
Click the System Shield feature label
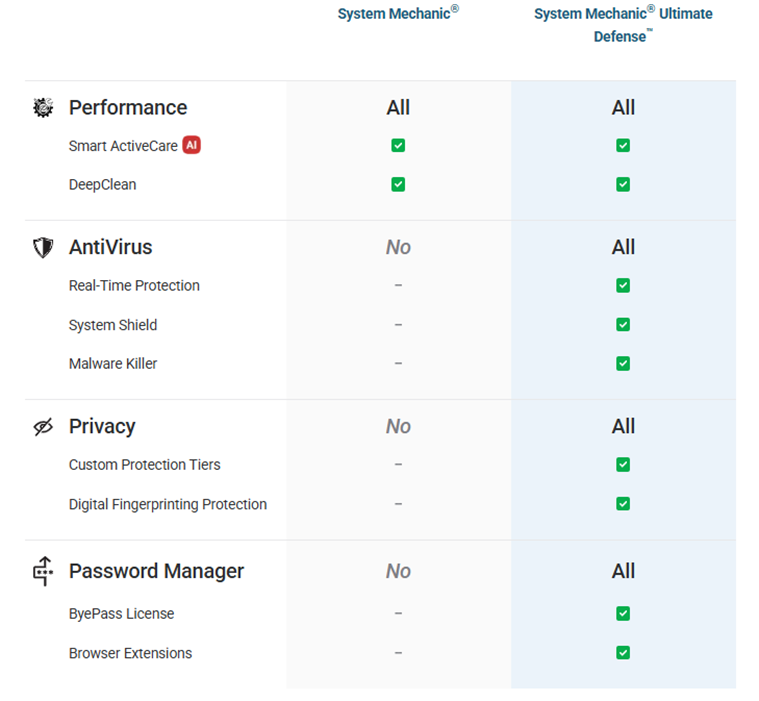[112, 325]
